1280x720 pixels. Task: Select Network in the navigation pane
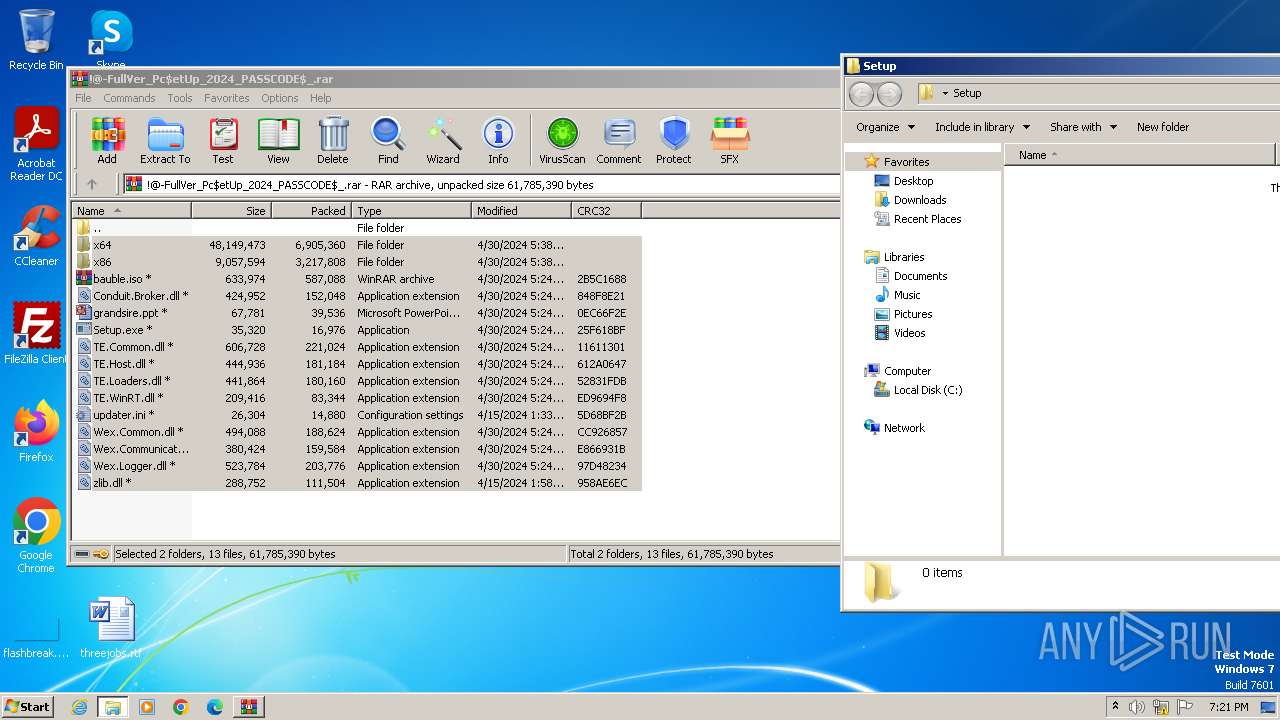tap(904, 428)
